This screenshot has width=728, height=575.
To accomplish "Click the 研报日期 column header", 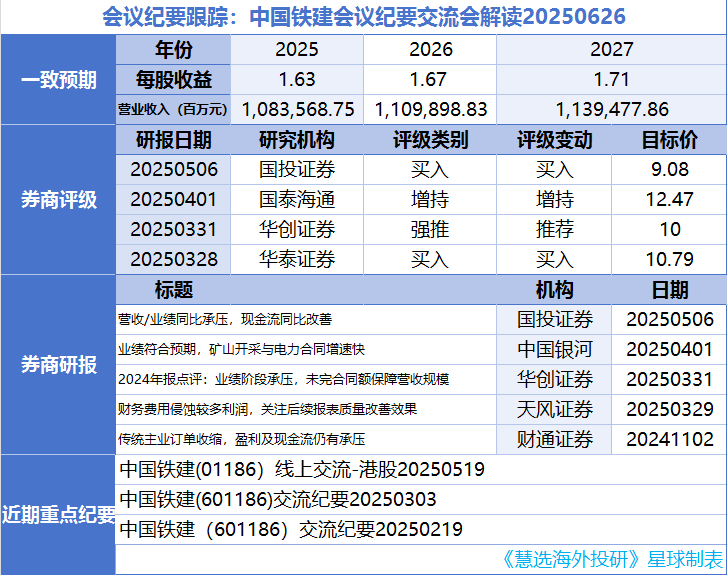I will [173, 140].
